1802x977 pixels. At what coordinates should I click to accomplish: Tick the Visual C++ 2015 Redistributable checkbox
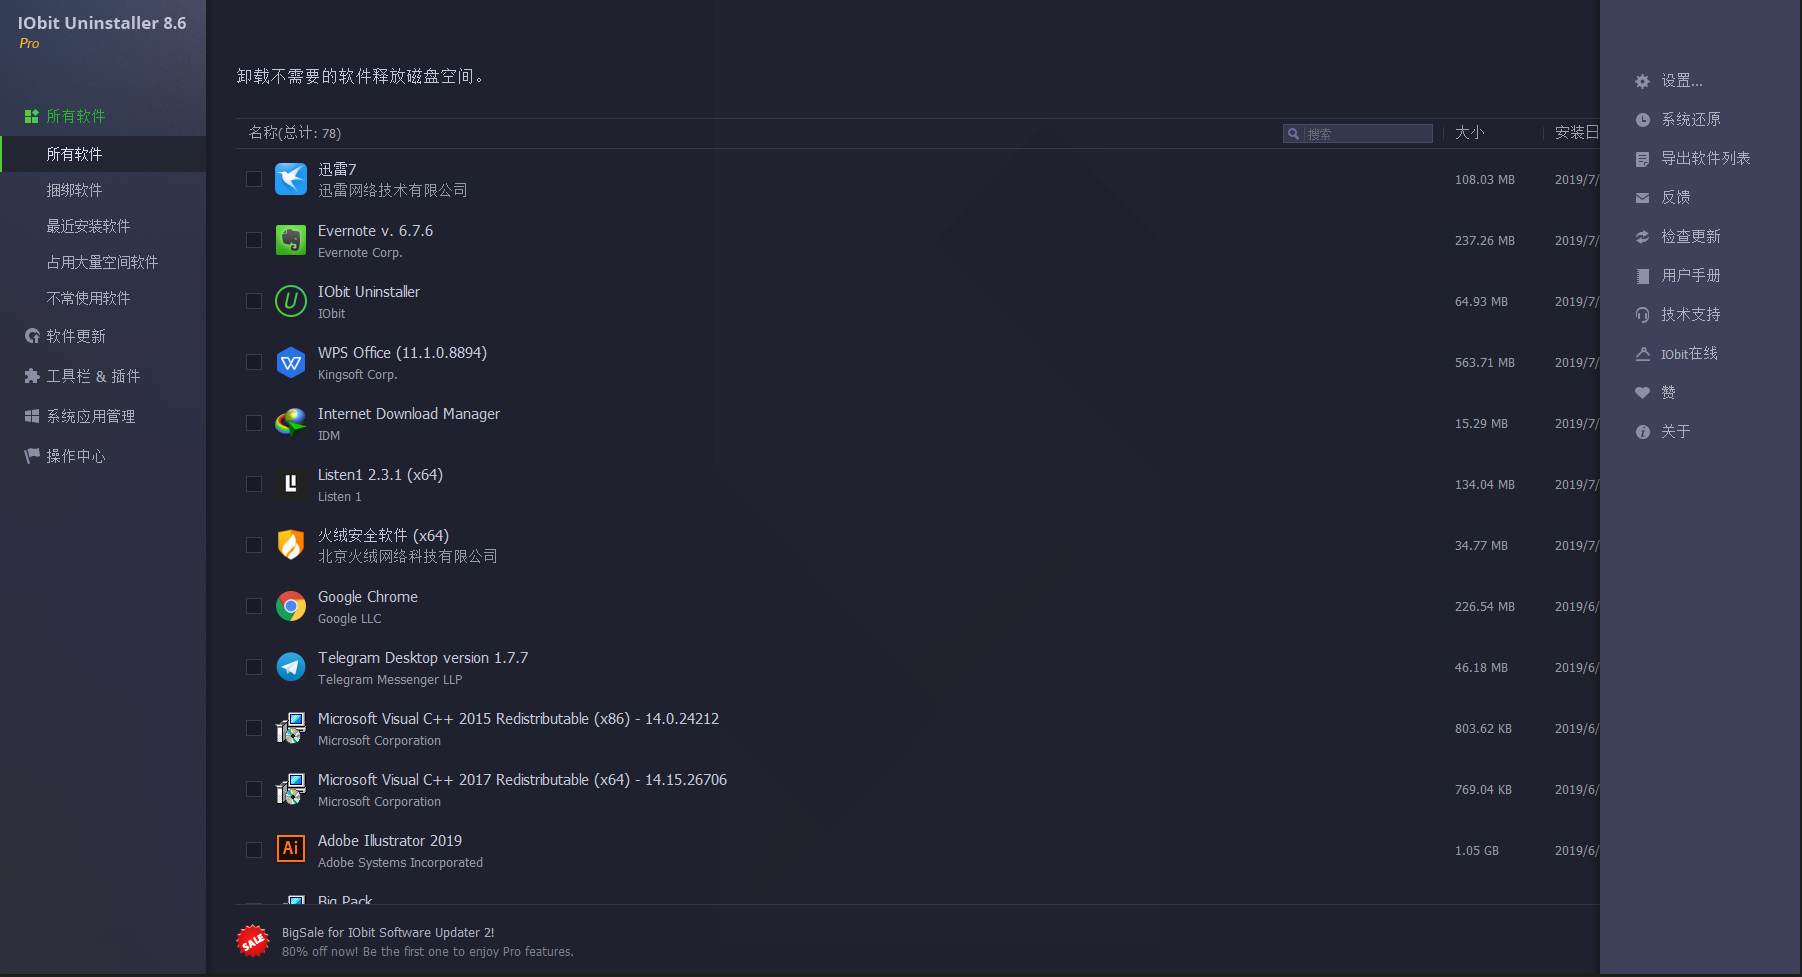pos(254,728)
